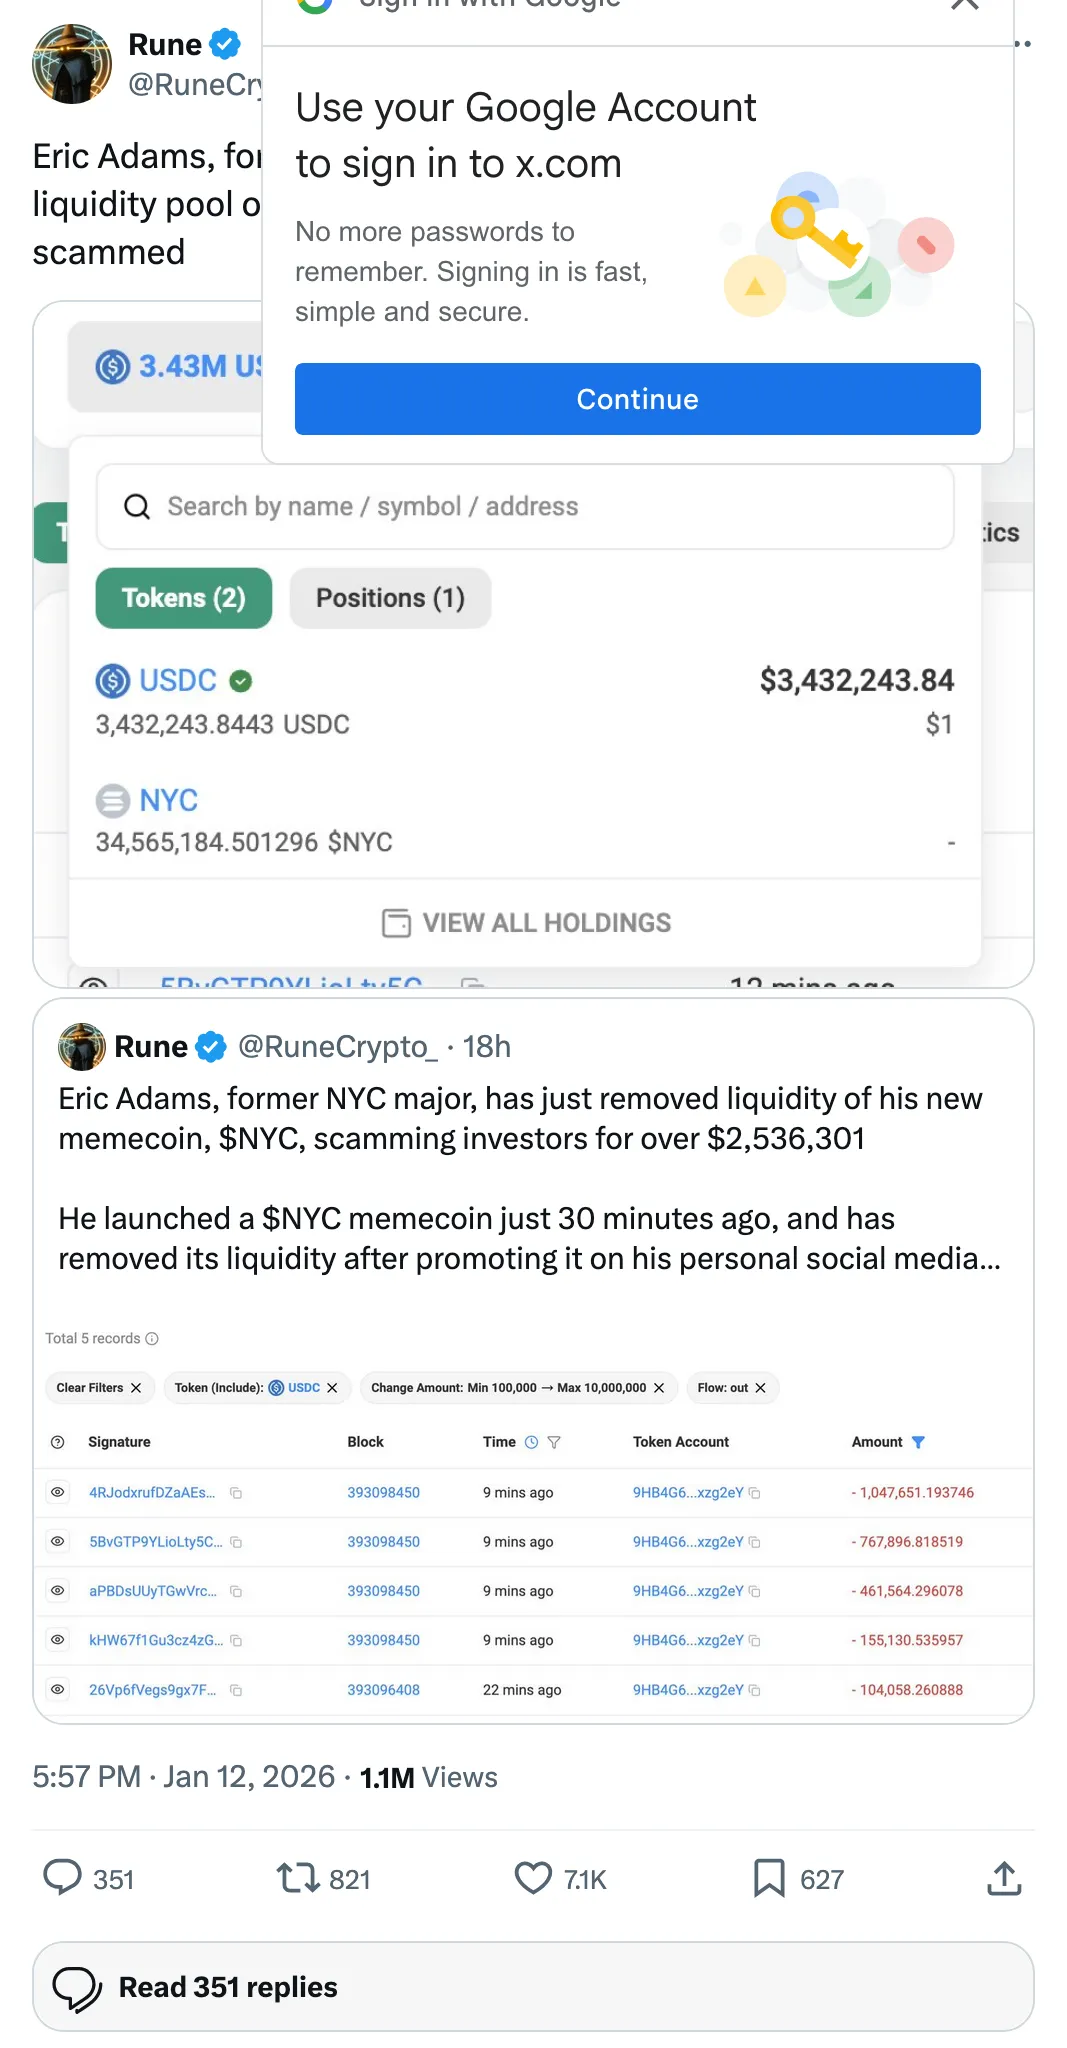Toggle eye icon for kHW67f1 row

[58, 1640]
